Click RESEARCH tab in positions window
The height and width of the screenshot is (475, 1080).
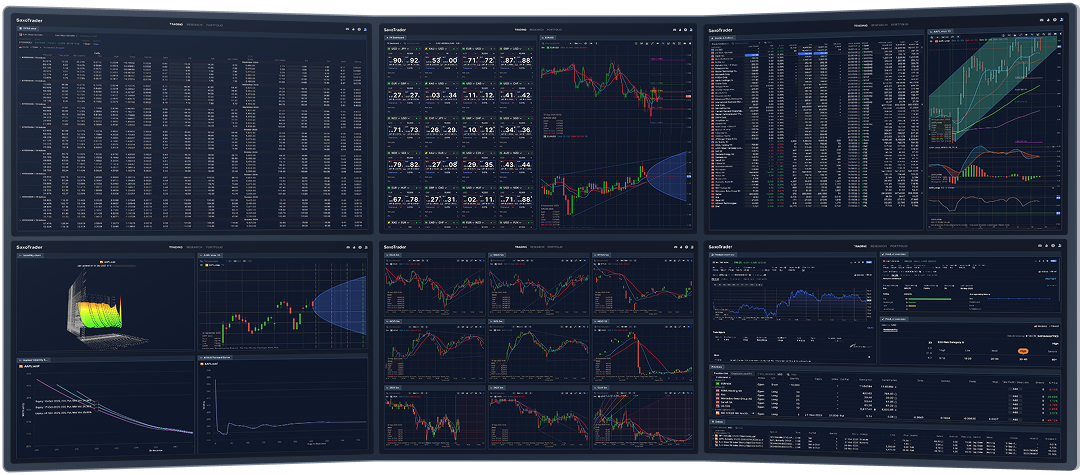pyautogui.click(x=879, y=246)
